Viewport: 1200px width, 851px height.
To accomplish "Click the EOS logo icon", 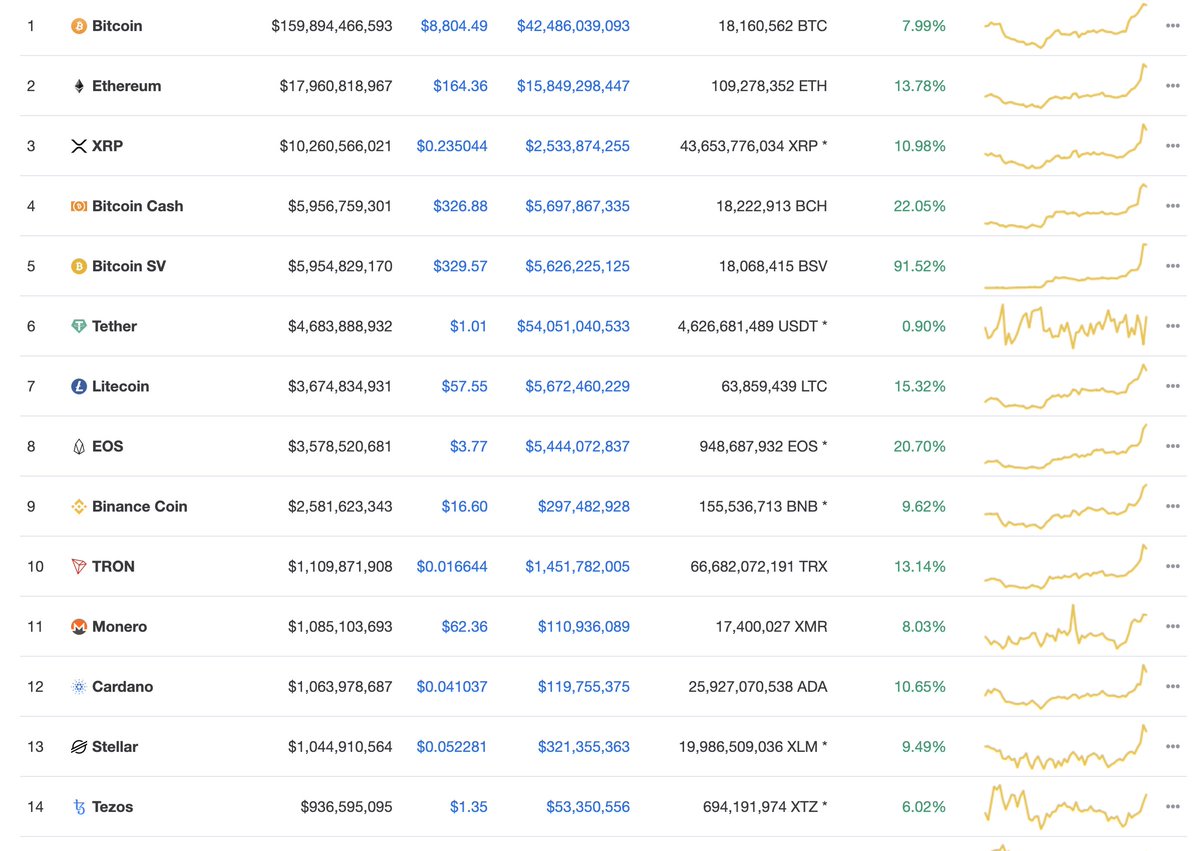I will [79, 446].
